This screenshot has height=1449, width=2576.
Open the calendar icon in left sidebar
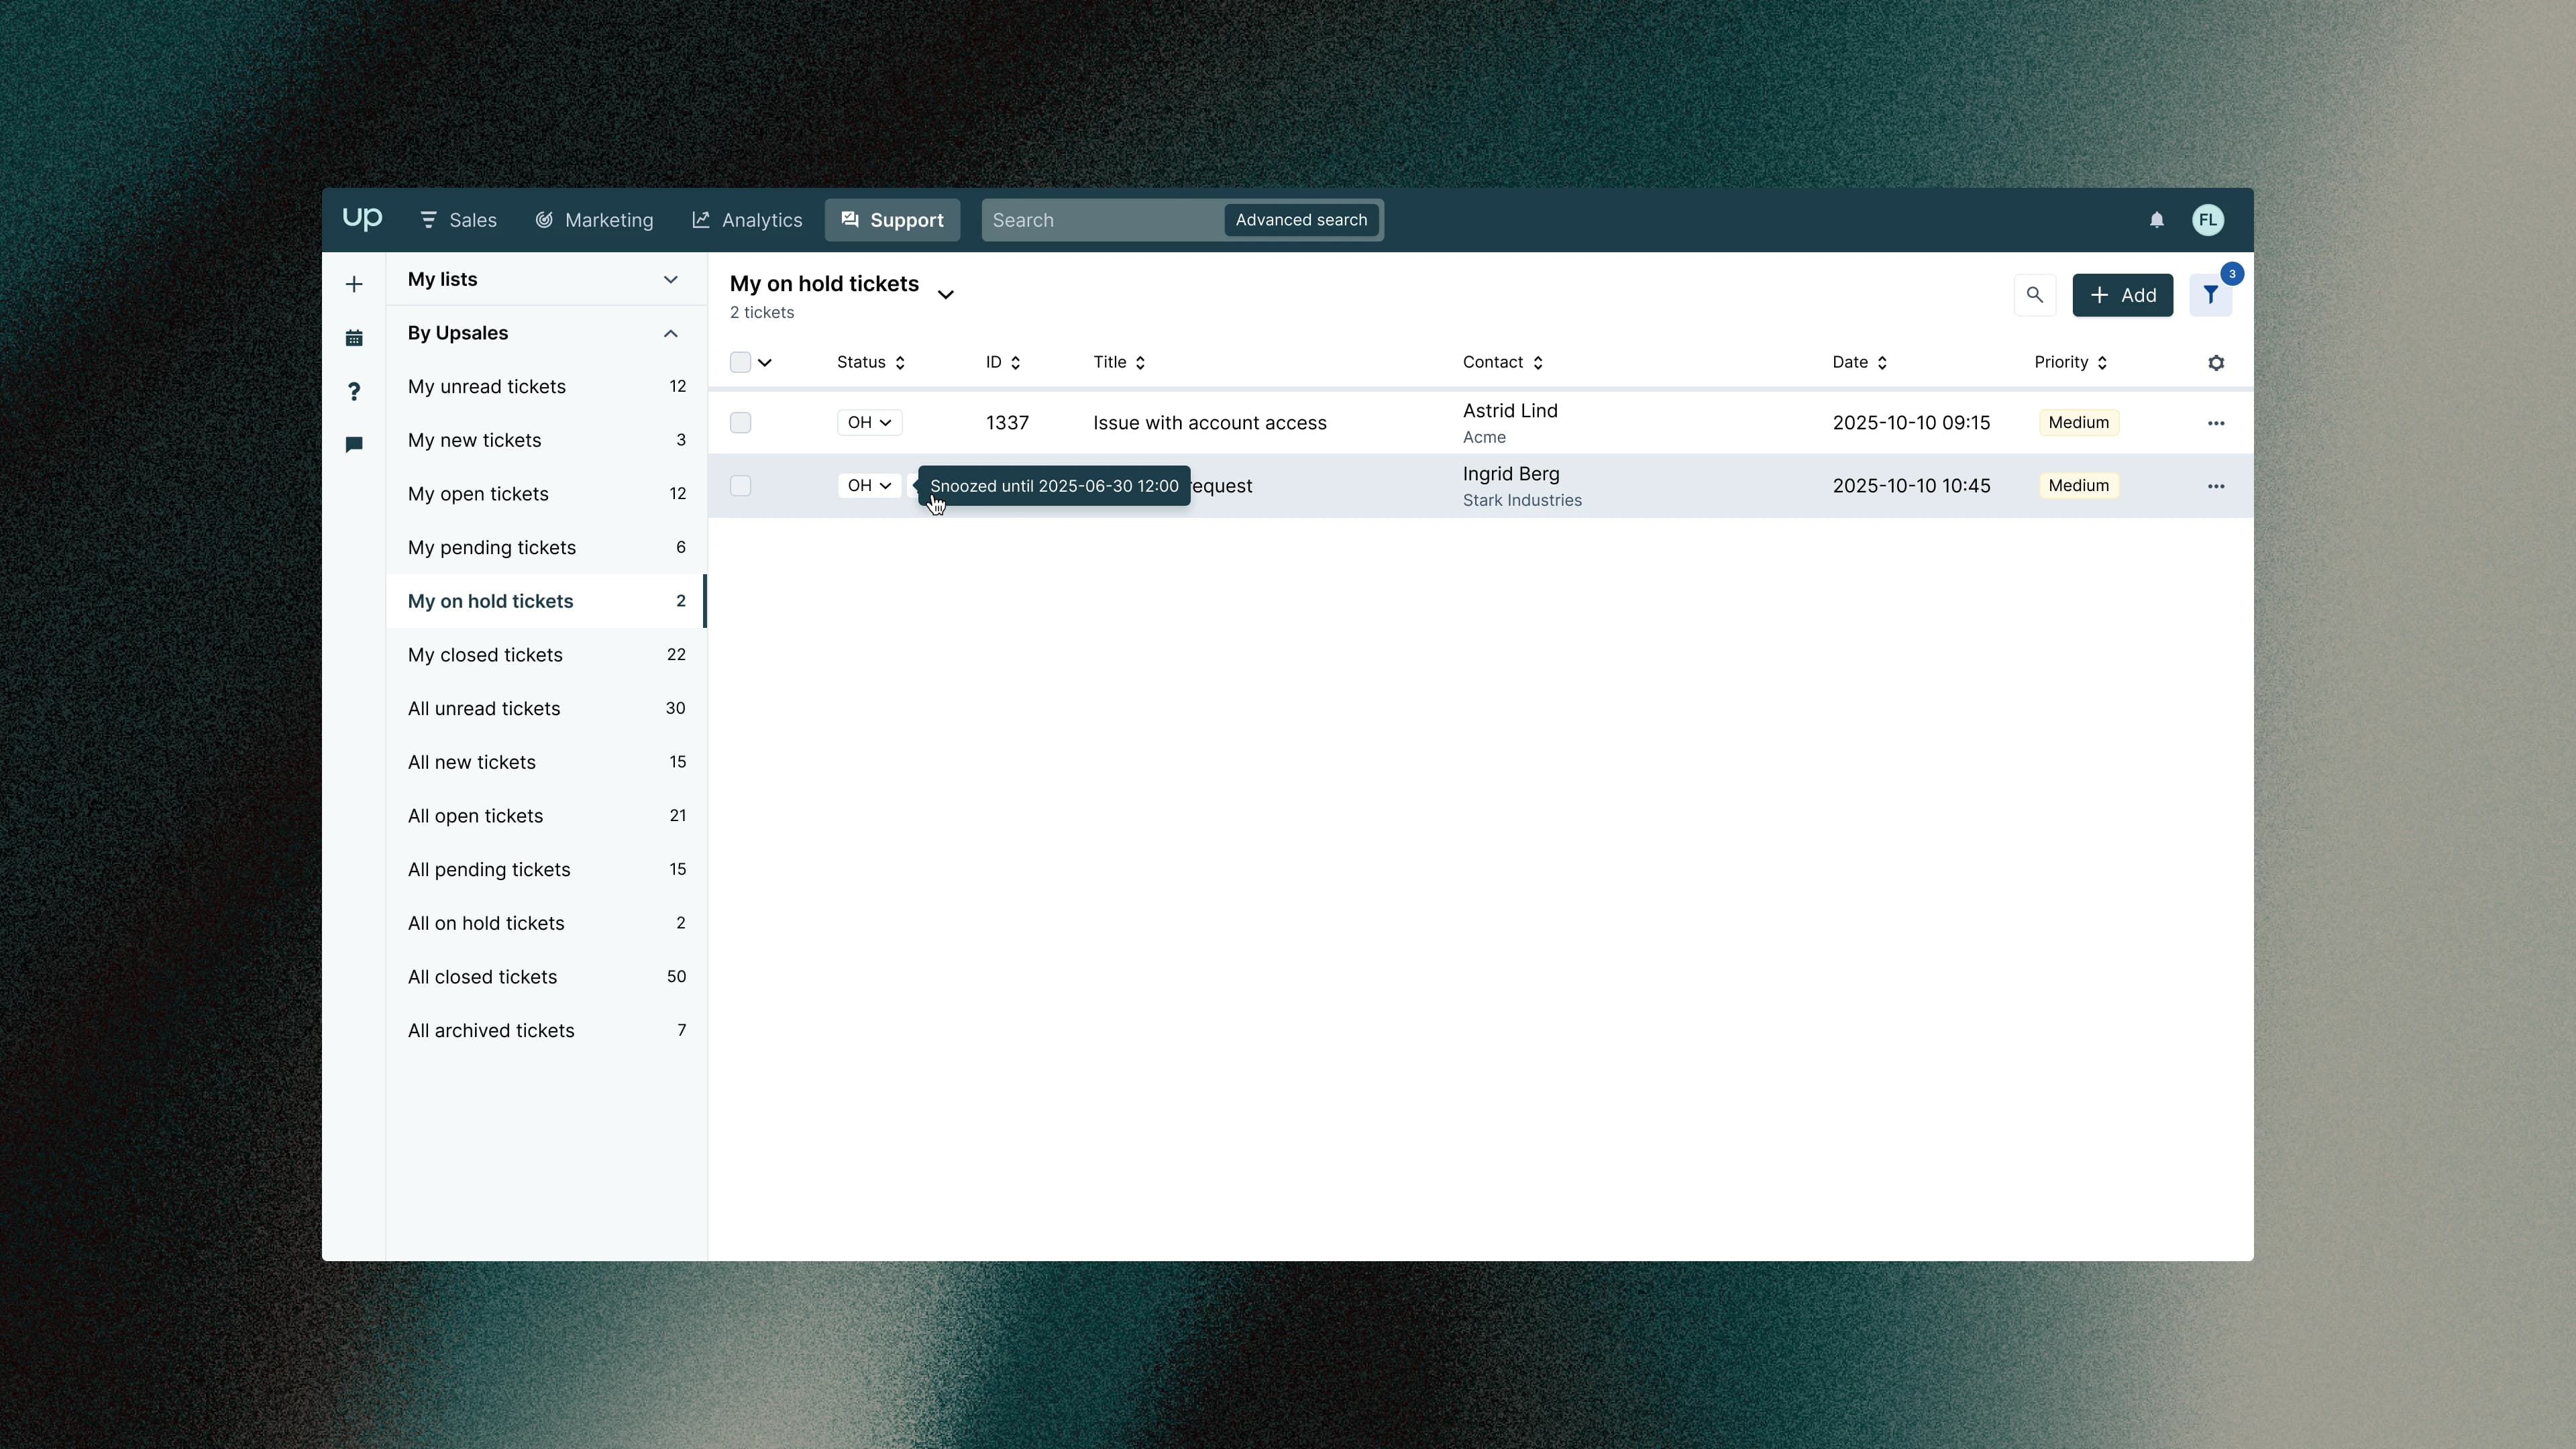click(x=354, y=338)
